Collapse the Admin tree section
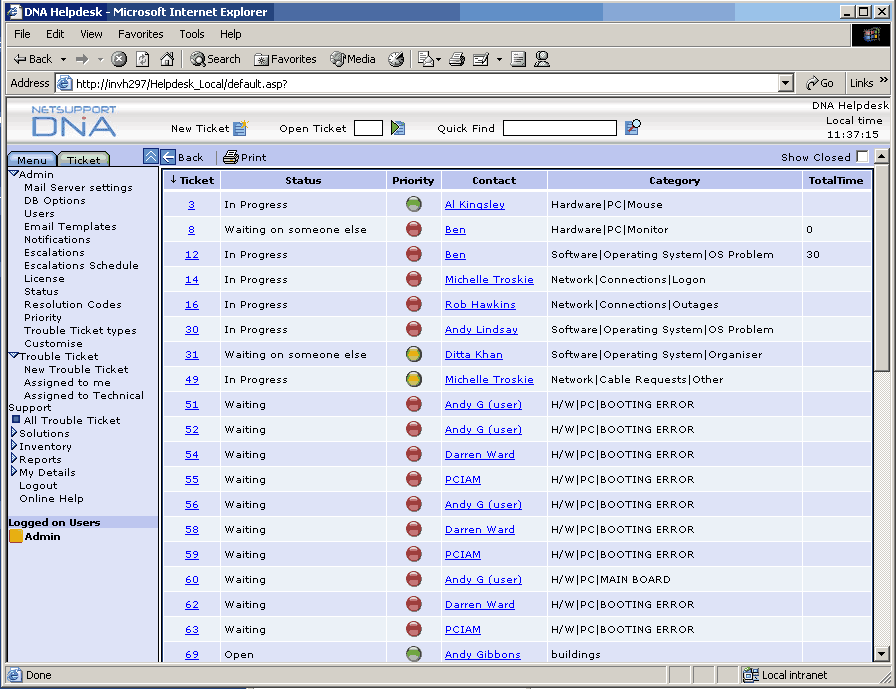Viewport: 896px width, 689px height. pyautogui.click(x=14, y=173)
